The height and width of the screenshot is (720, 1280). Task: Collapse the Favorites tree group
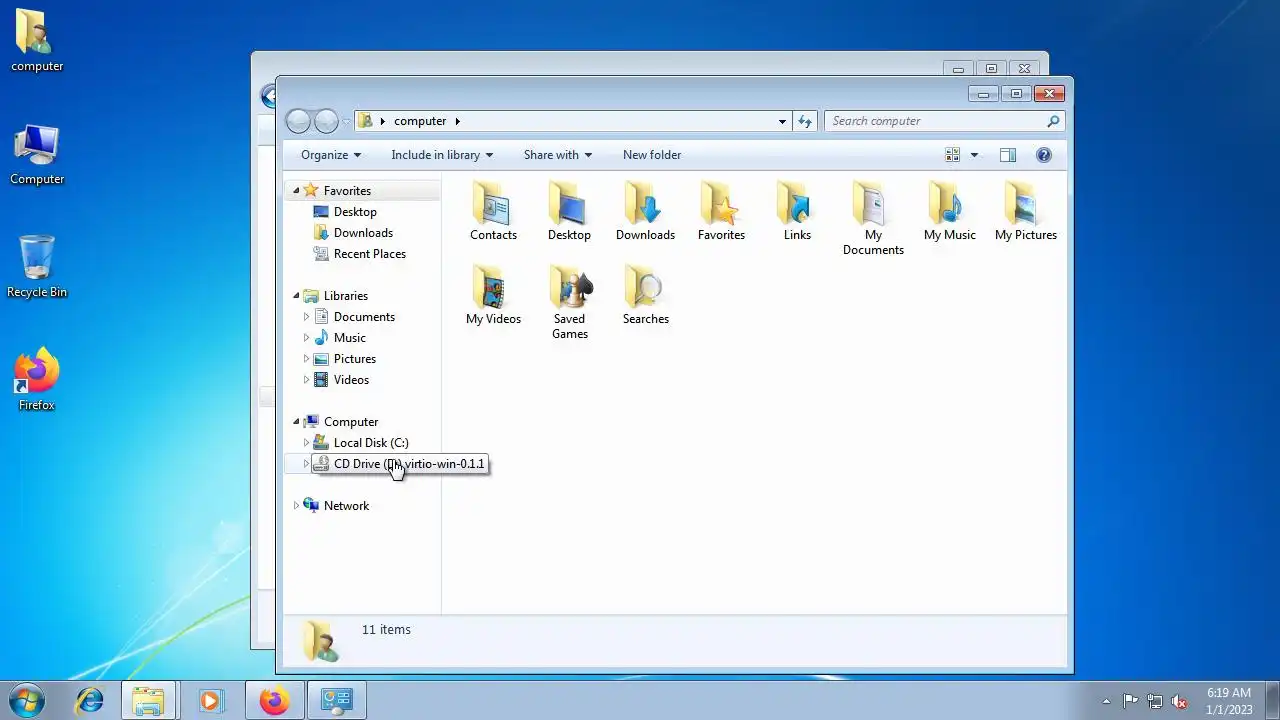pos(296,191)
